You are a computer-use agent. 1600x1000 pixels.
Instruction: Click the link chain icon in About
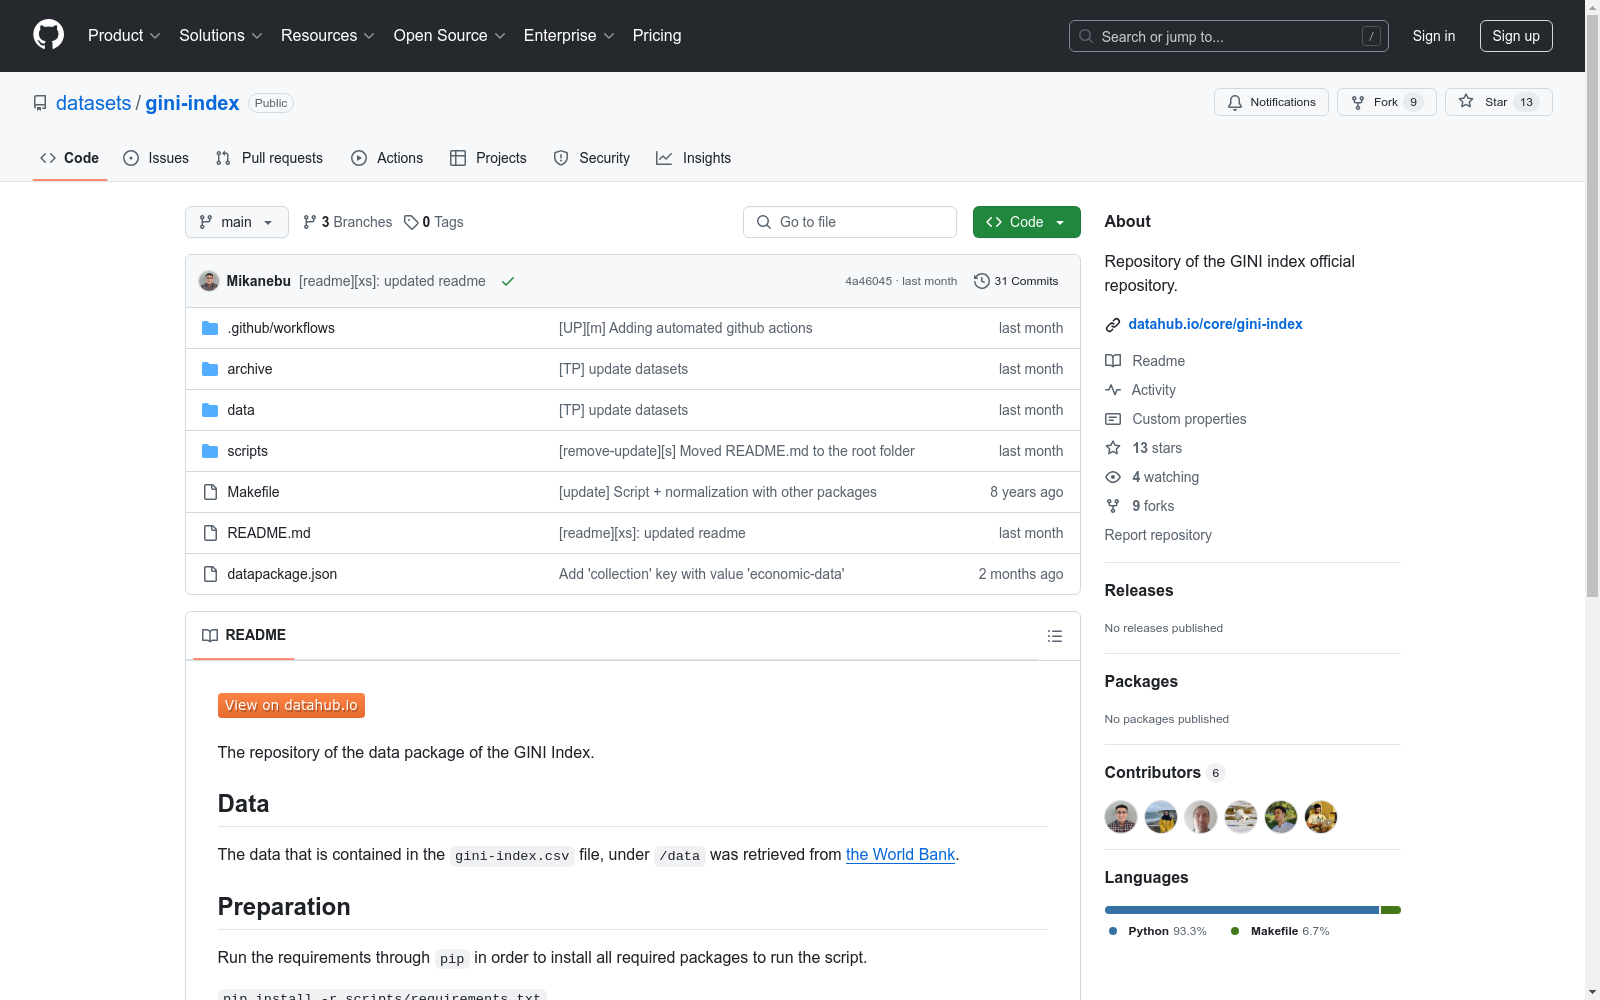1113,324
